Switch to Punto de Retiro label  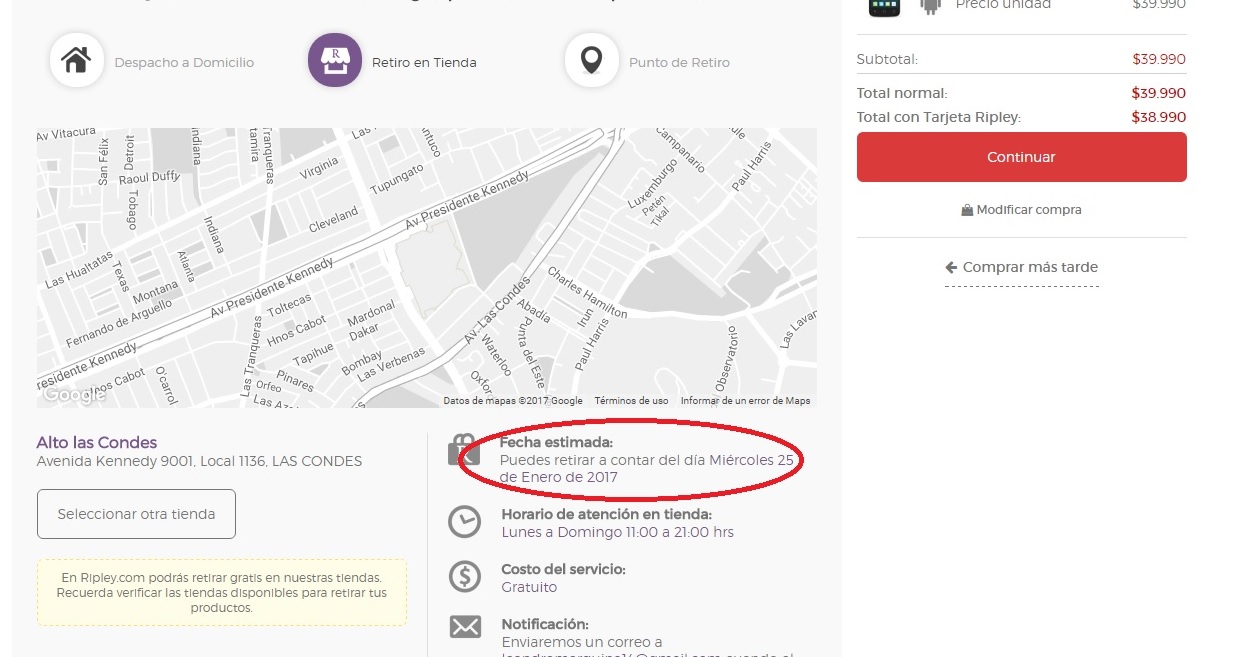pyautogui.click(x=679, y=62)
